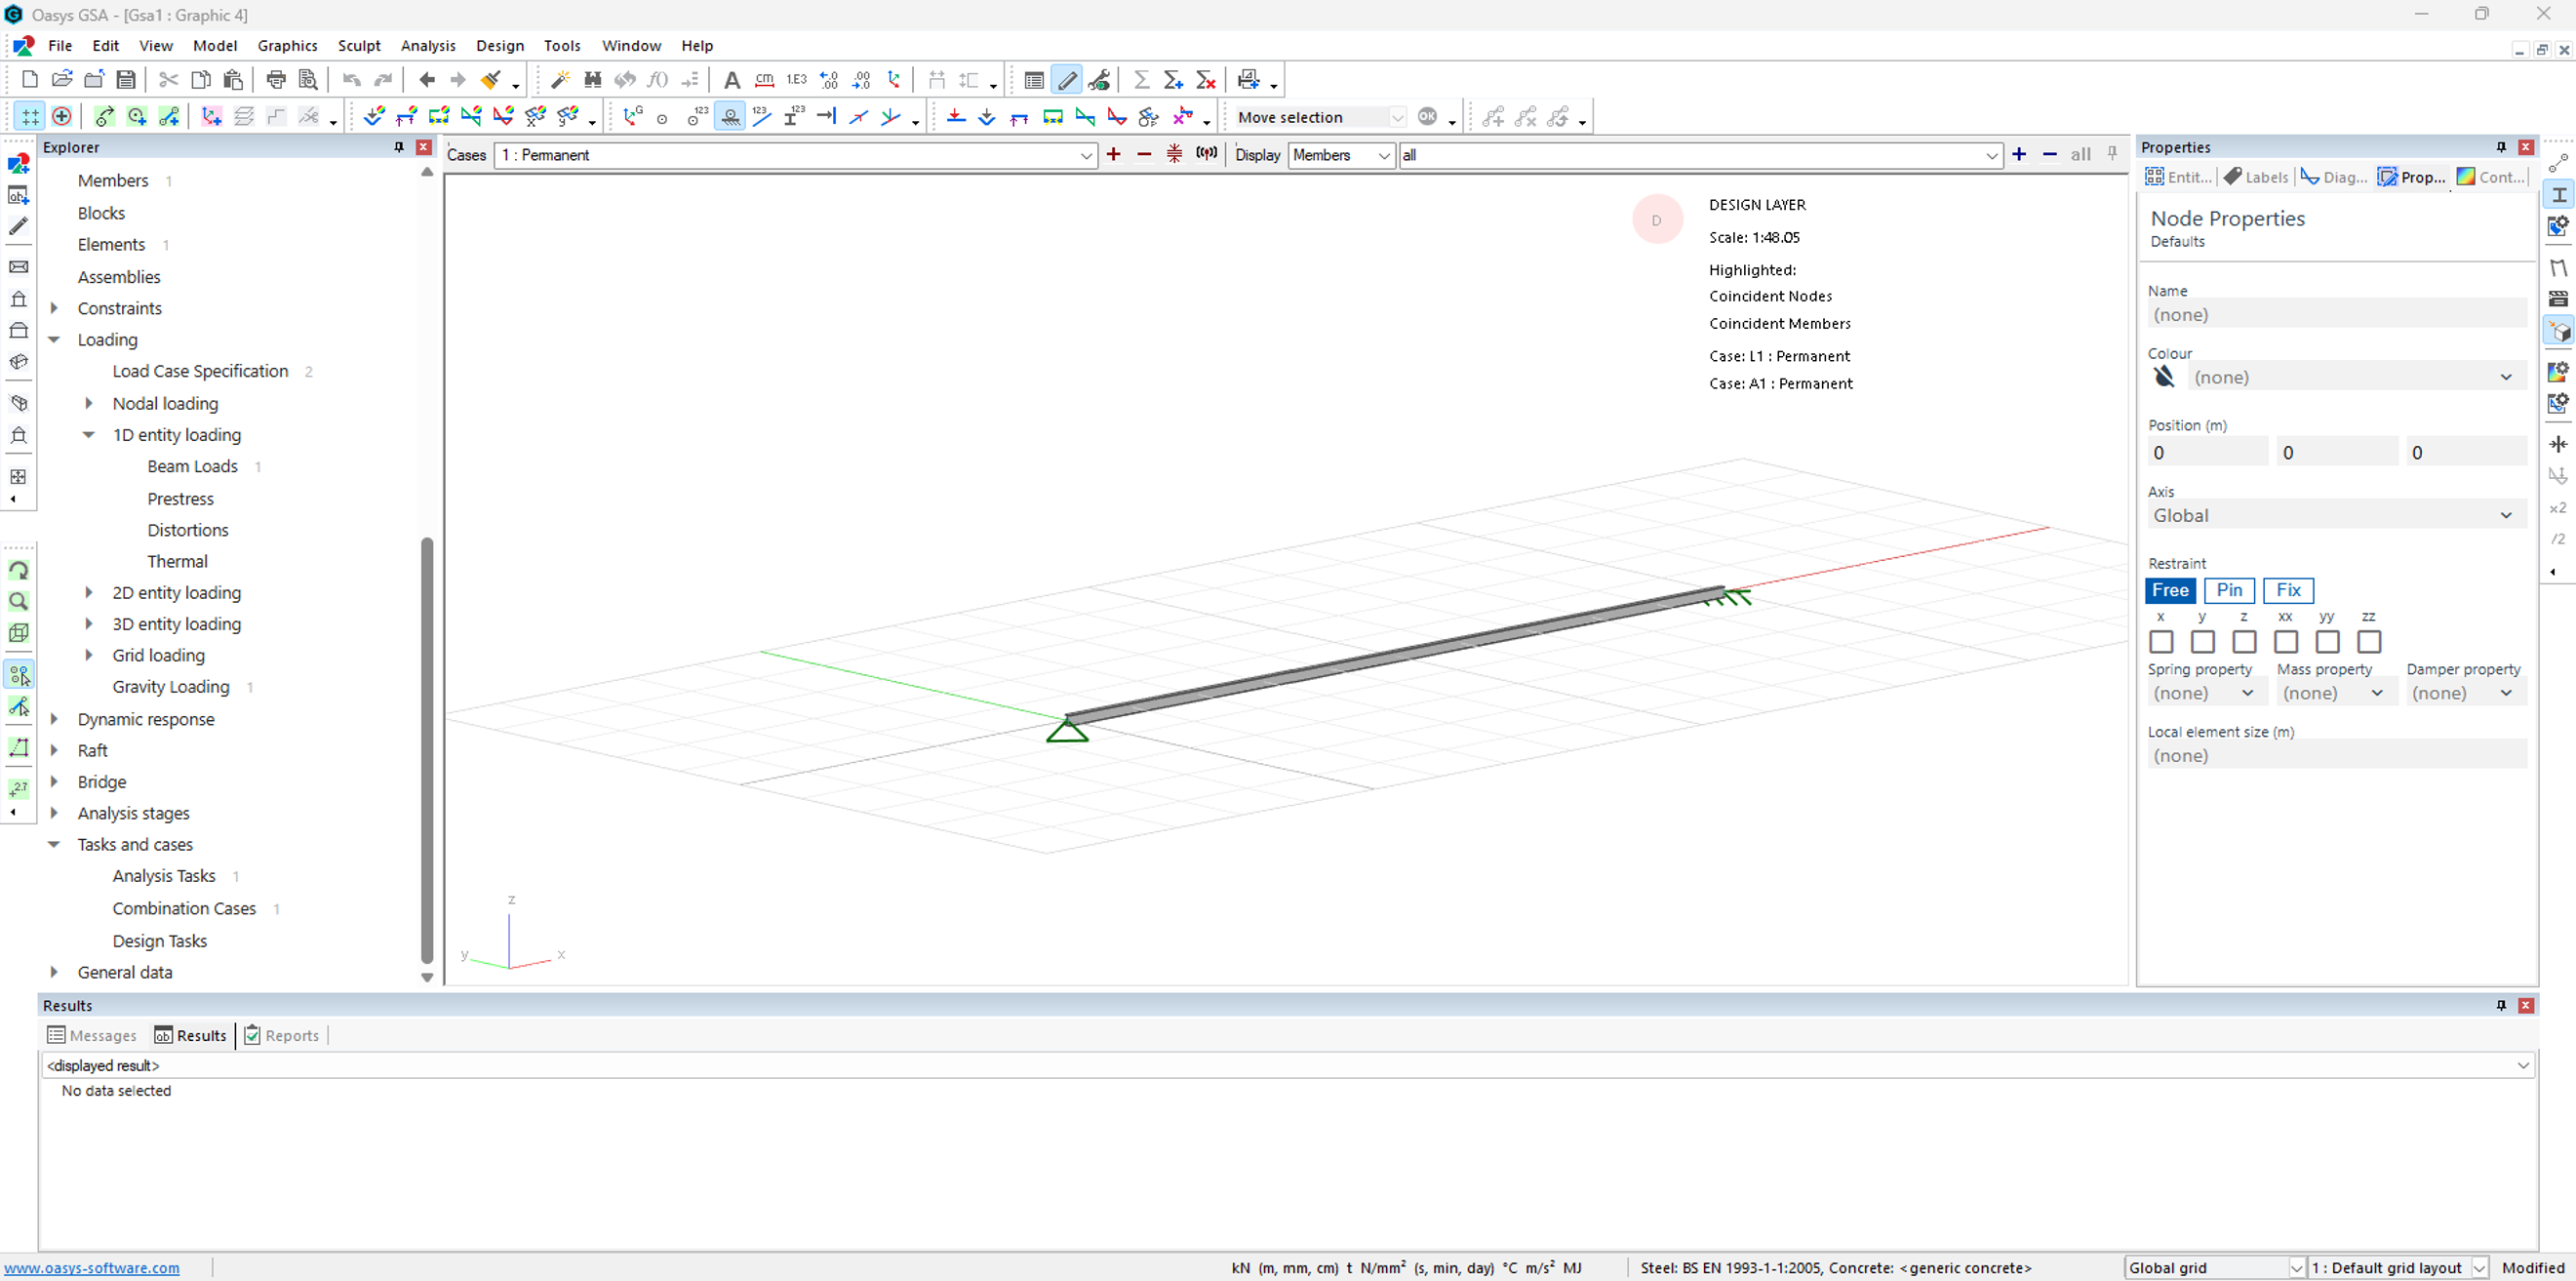Click the node Name input field

tap(2335, 315)
